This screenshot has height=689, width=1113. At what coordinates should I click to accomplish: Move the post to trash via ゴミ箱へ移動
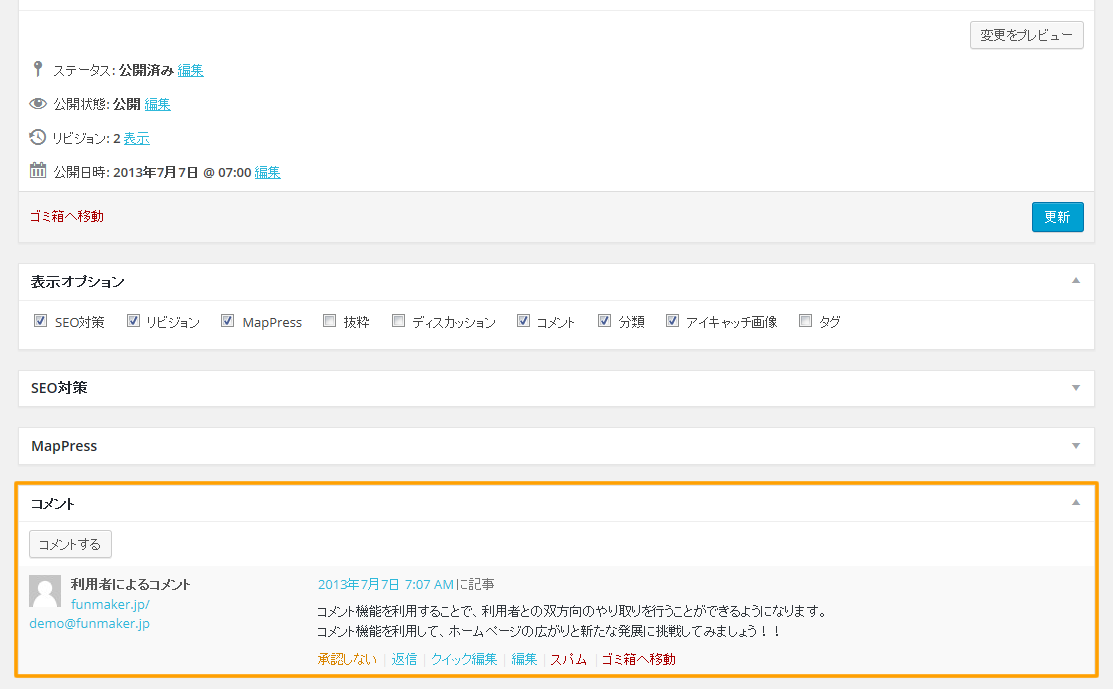point(66,216)
